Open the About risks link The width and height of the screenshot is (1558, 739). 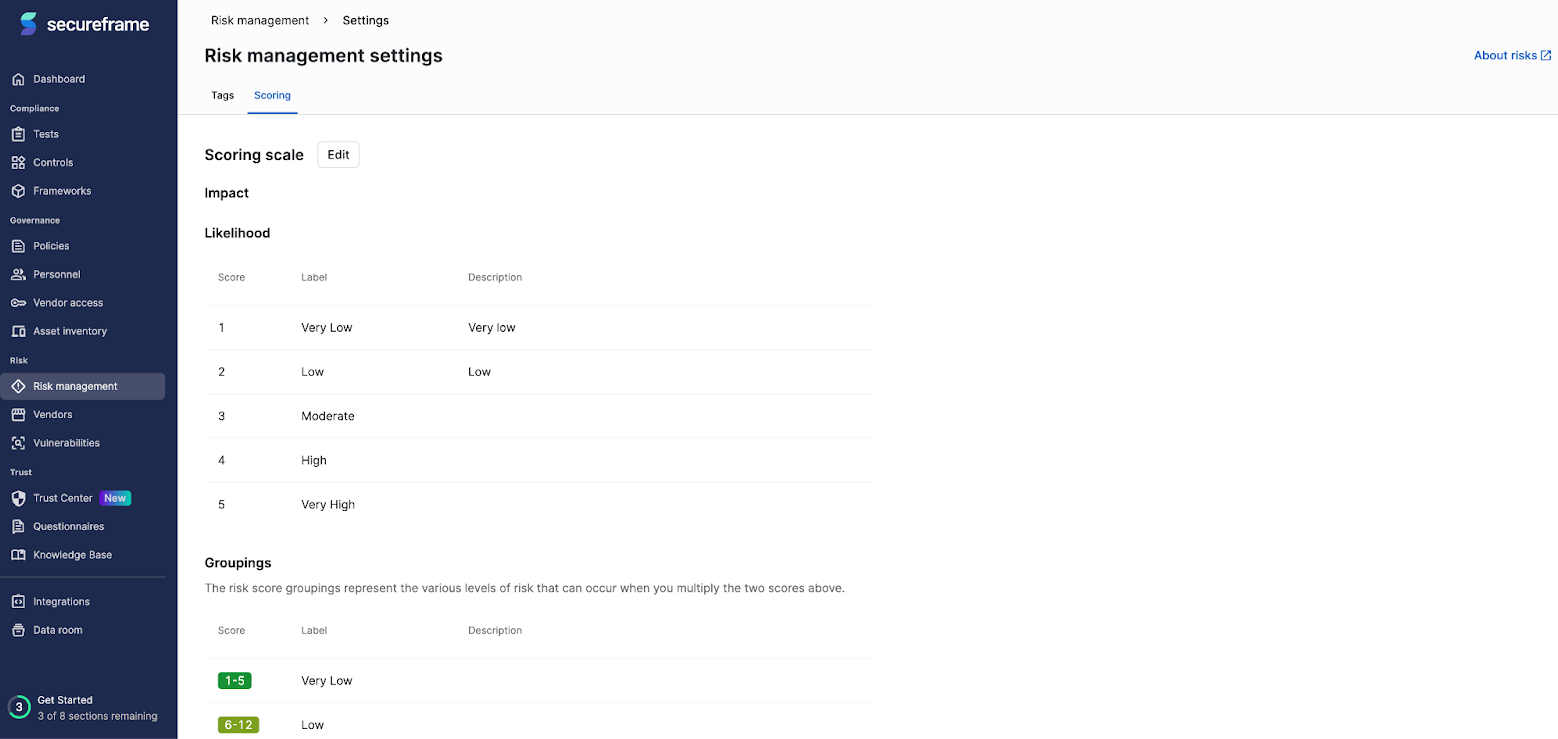coord(1512,55)
